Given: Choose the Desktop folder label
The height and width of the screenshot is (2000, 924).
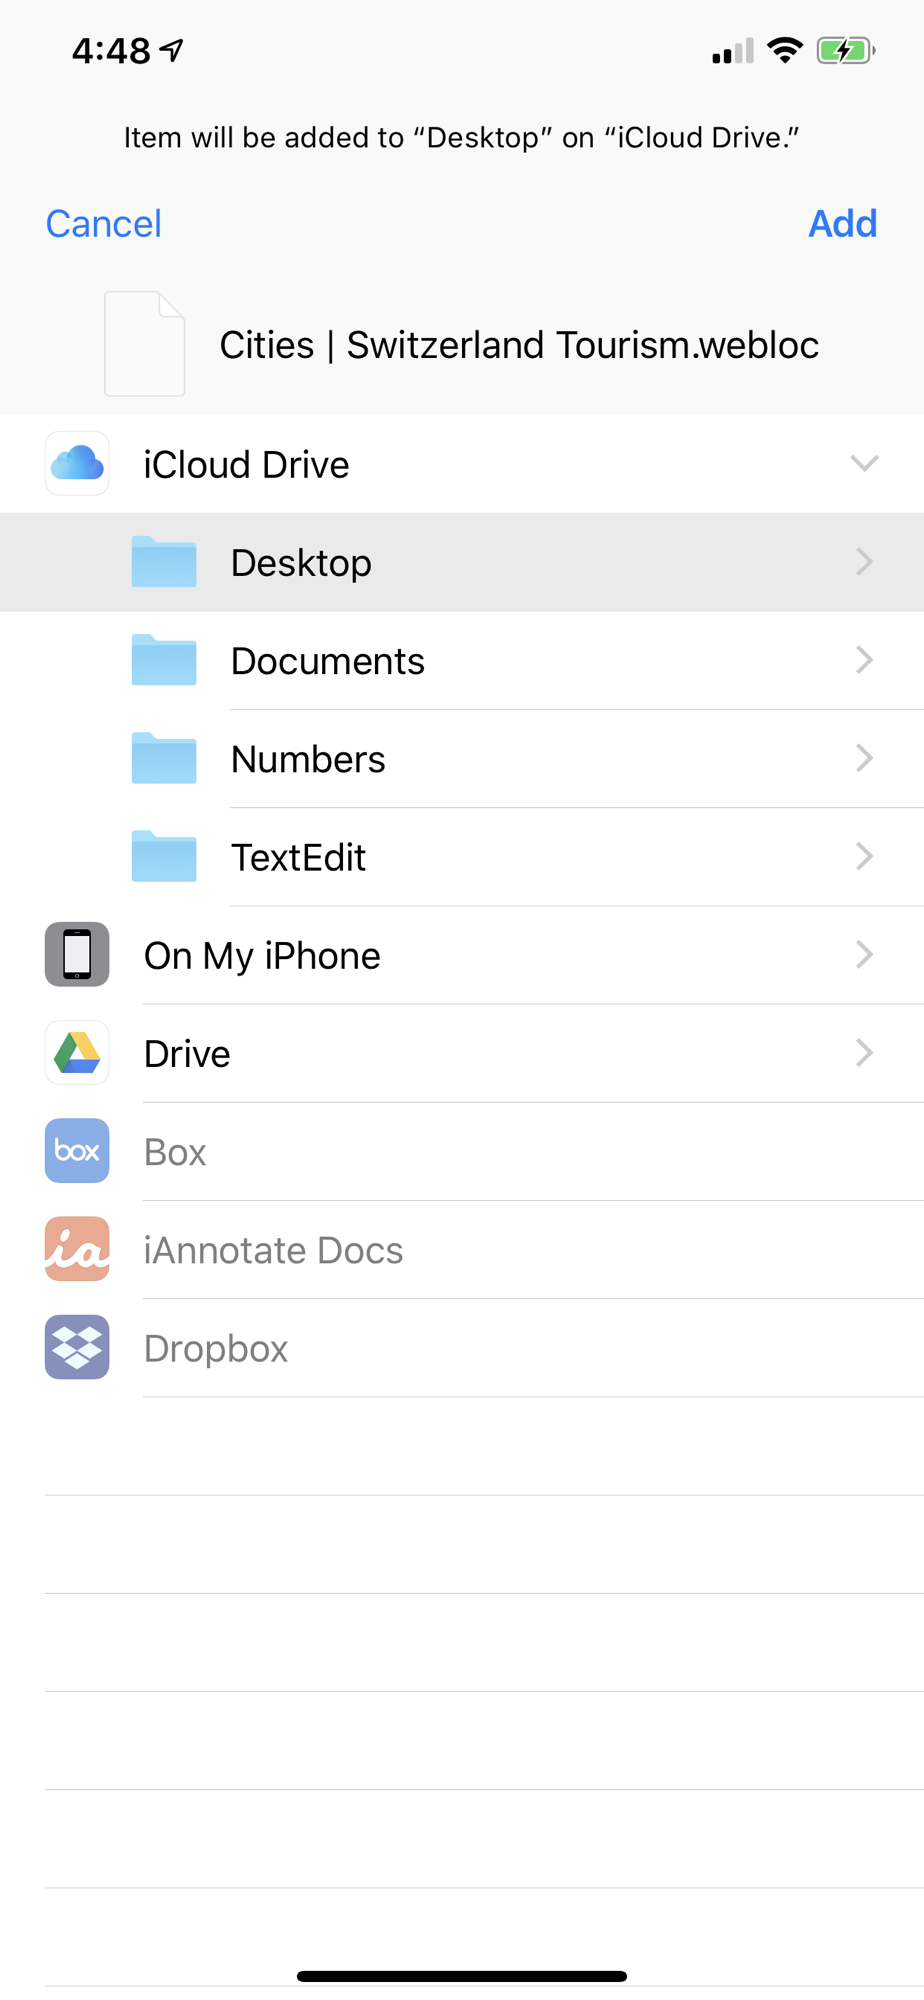Looking at the screenshot, I should (301, 563).
